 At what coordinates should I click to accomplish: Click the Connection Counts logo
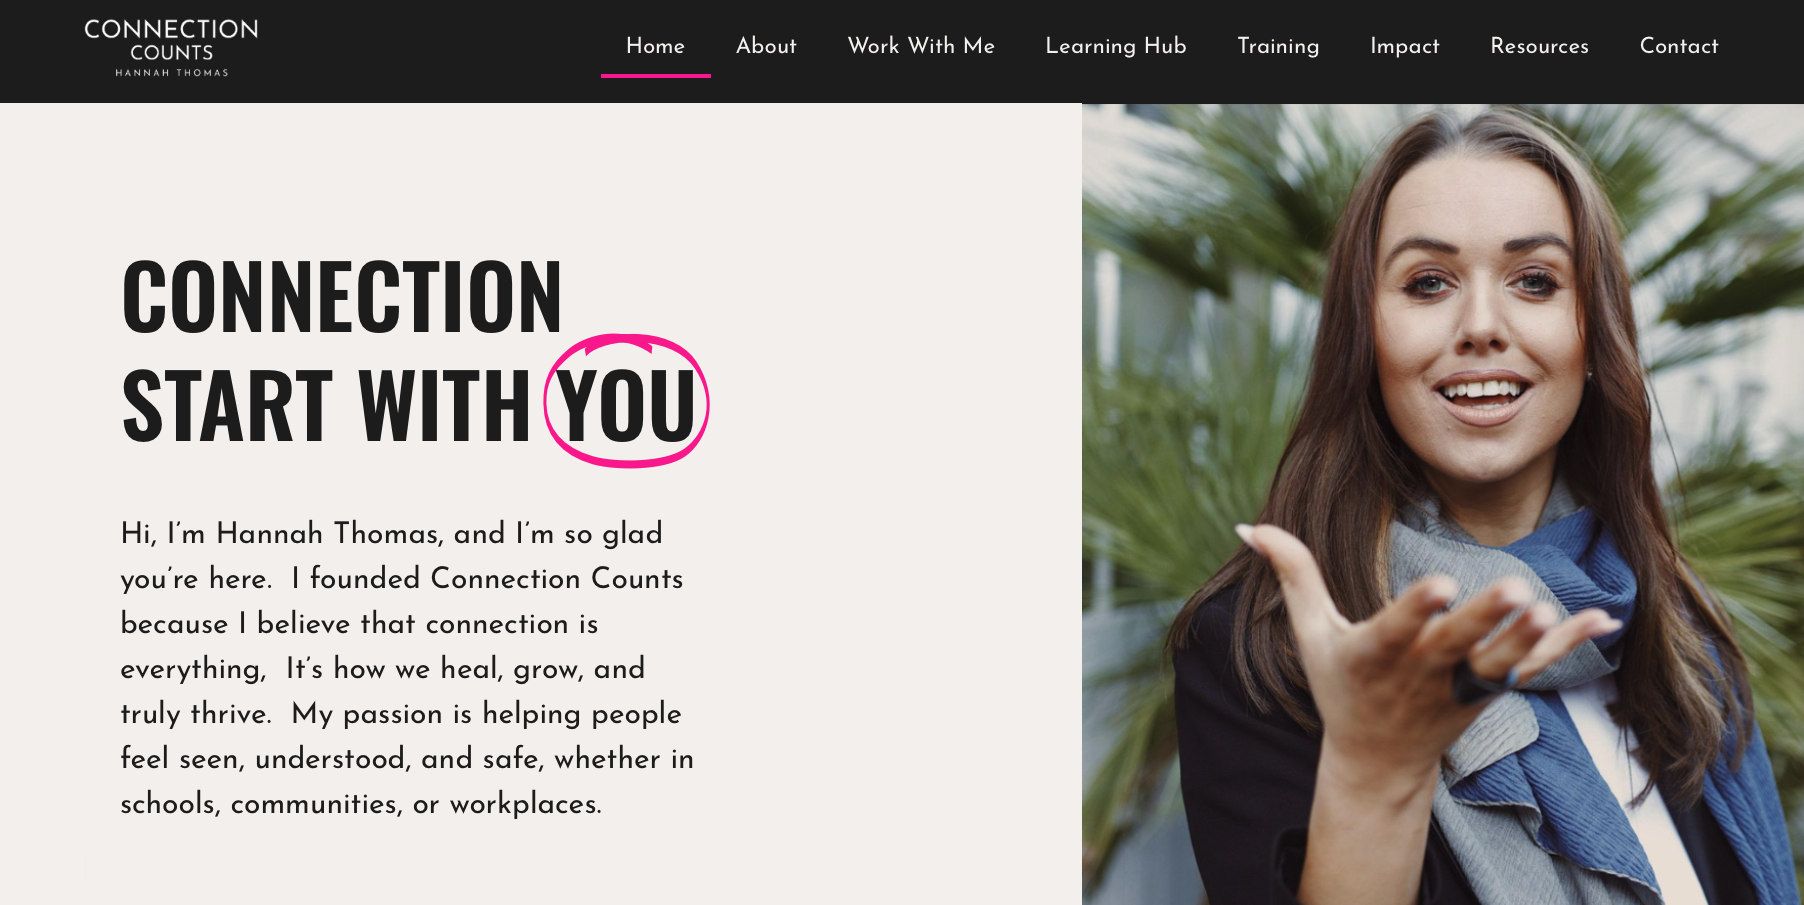tap(171, 47)
